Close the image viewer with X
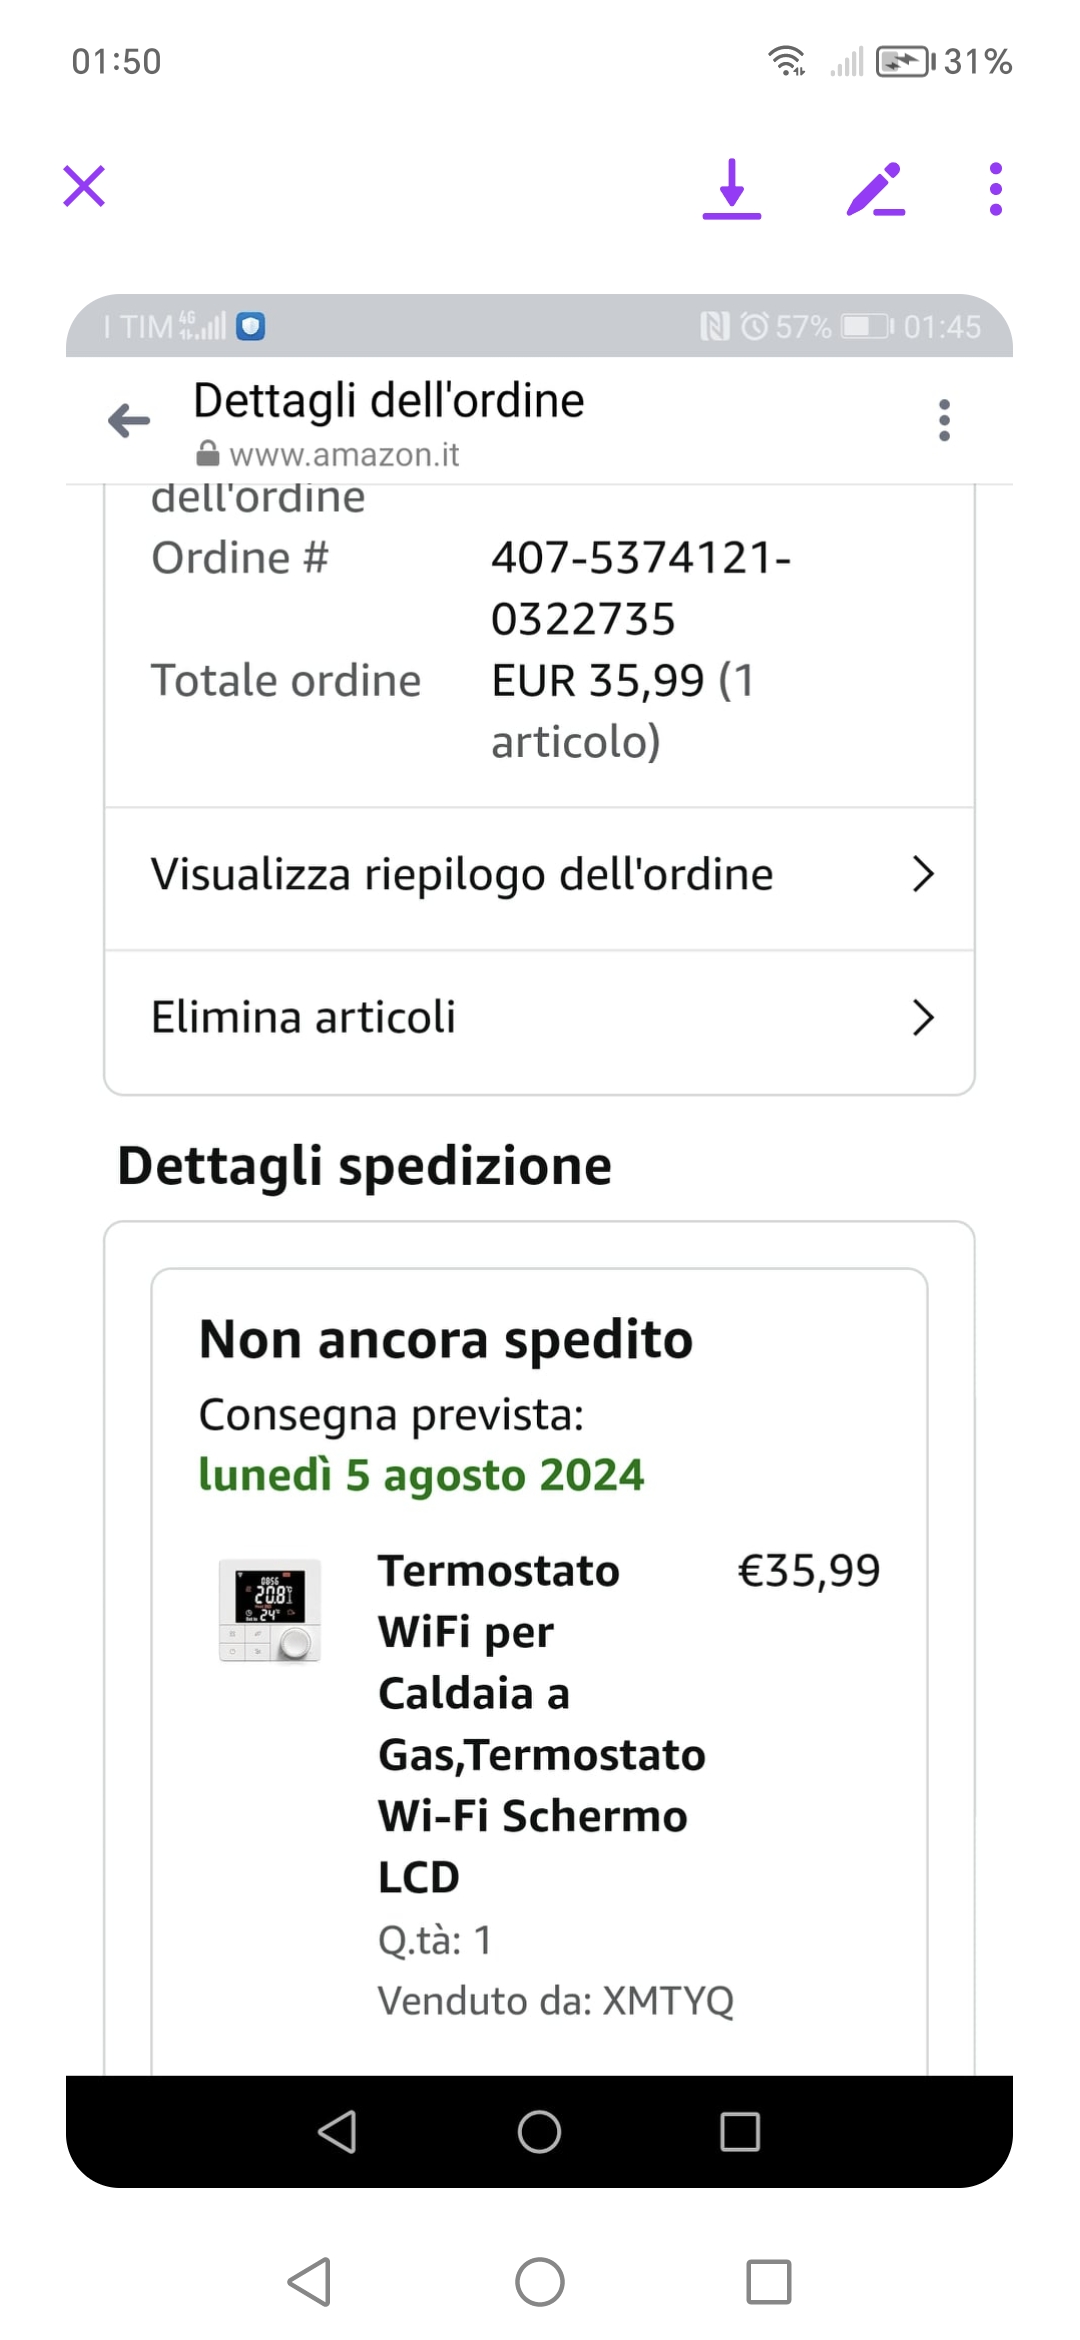This screenshot has width=1080, height=2340. point(84,186)
